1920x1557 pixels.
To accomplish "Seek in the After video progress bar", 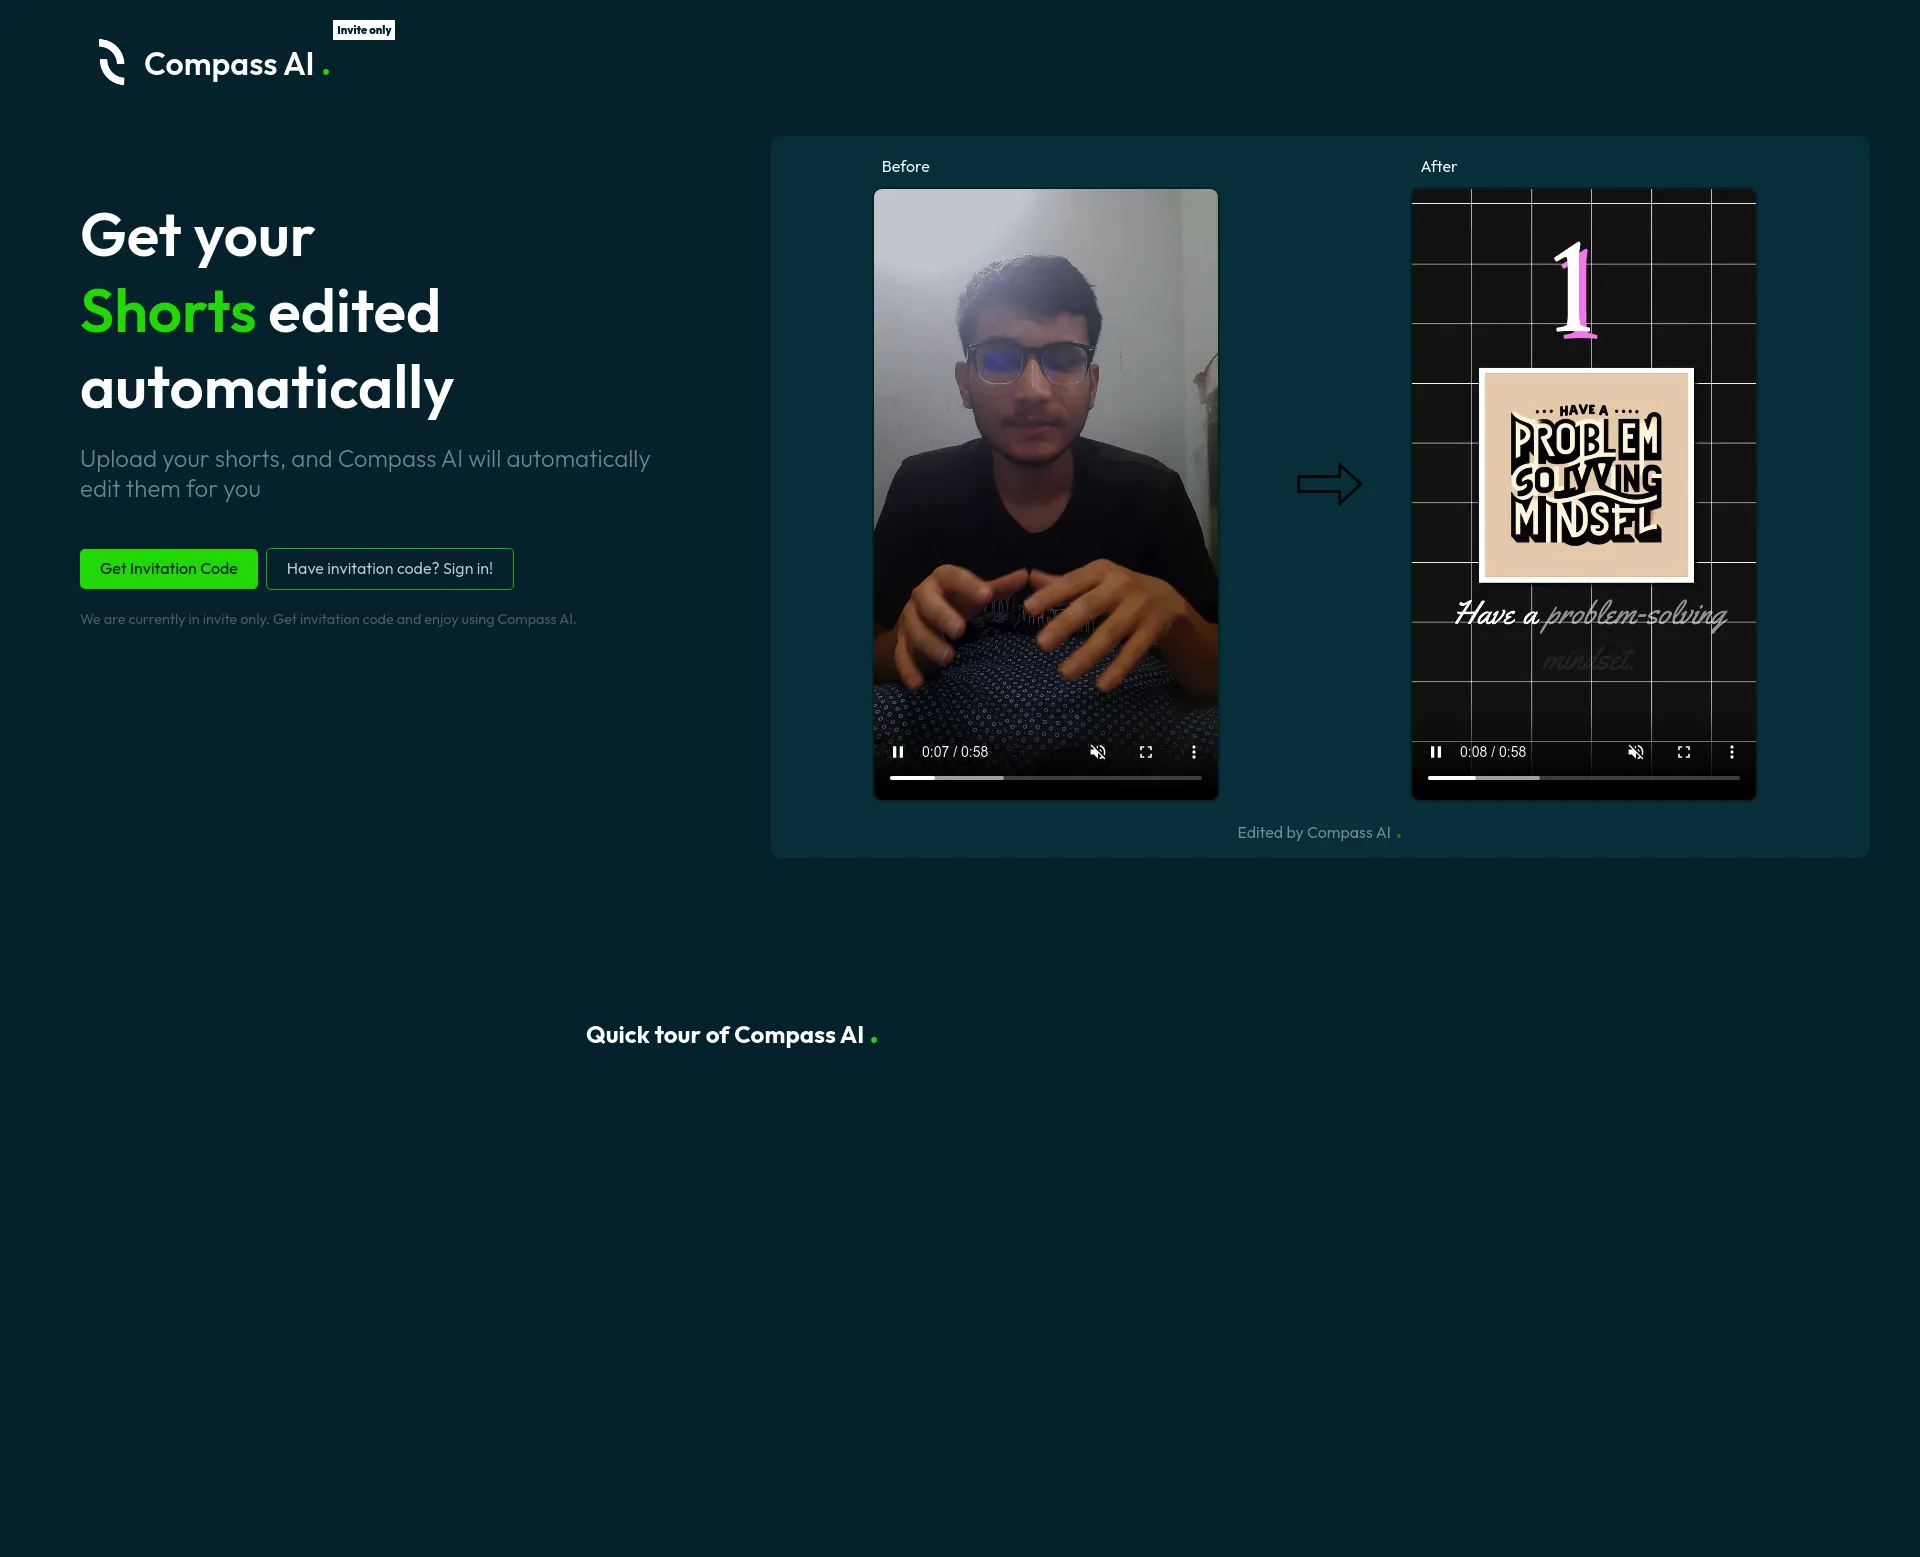I will point(1584,778).
